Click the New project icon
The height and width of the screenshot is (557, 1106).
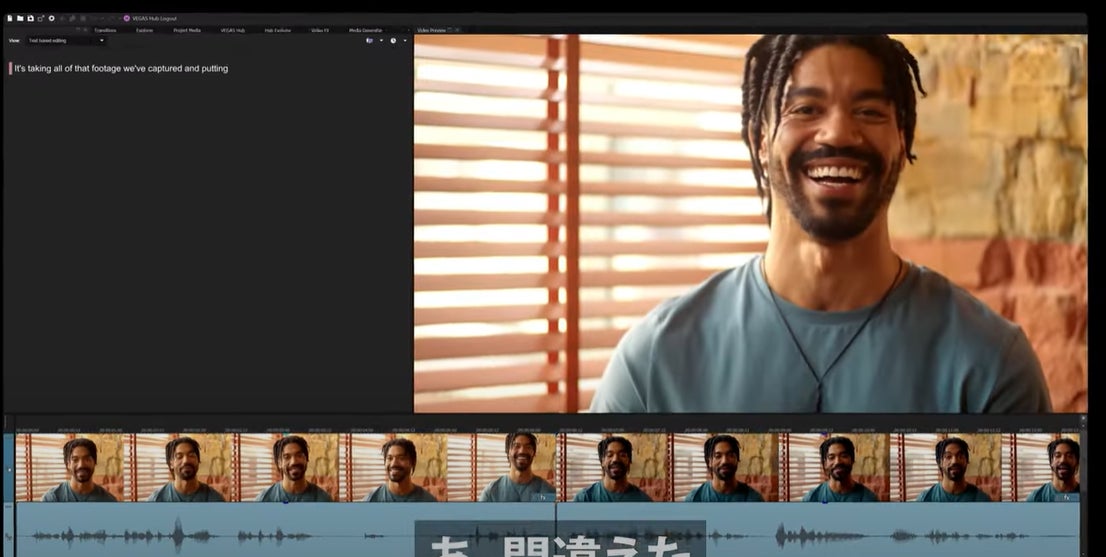coord(9,18)
